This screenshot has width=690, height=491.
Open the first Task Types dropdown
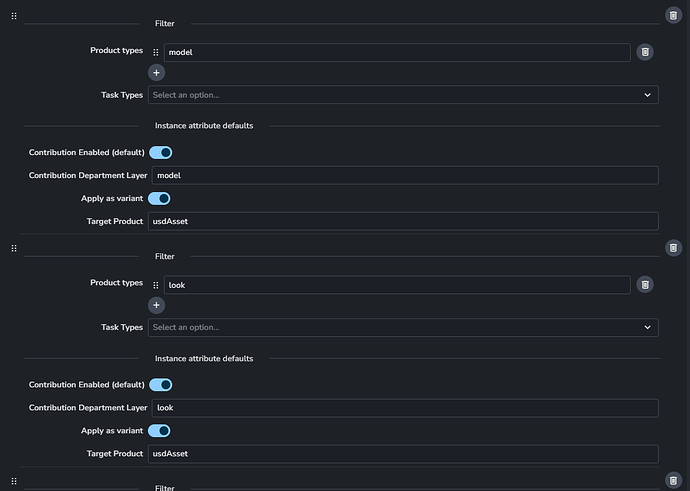403,95
